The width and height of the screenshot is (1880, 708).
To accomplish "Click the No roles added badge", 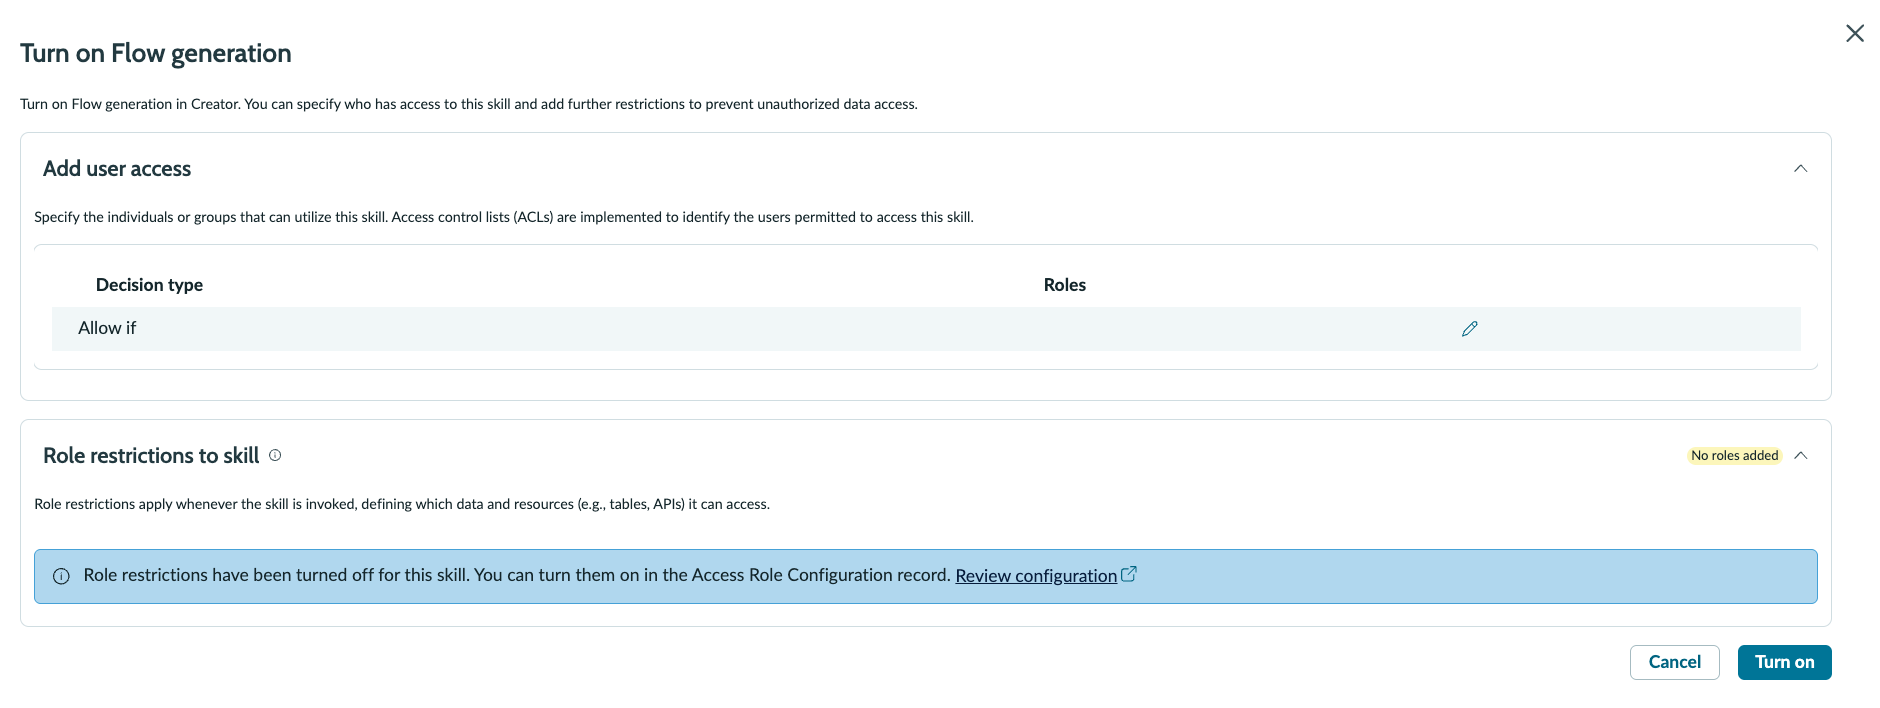I will point(1734,456).
